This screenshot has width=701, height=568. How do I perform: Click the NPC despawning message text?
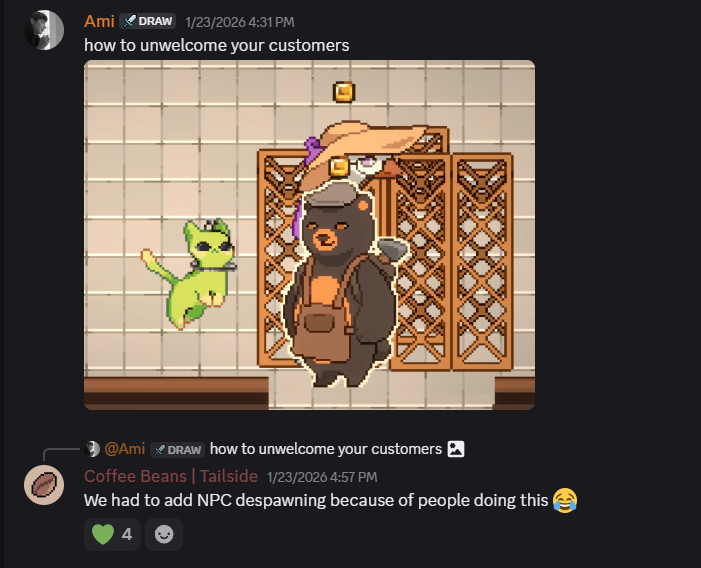point(316,501)
